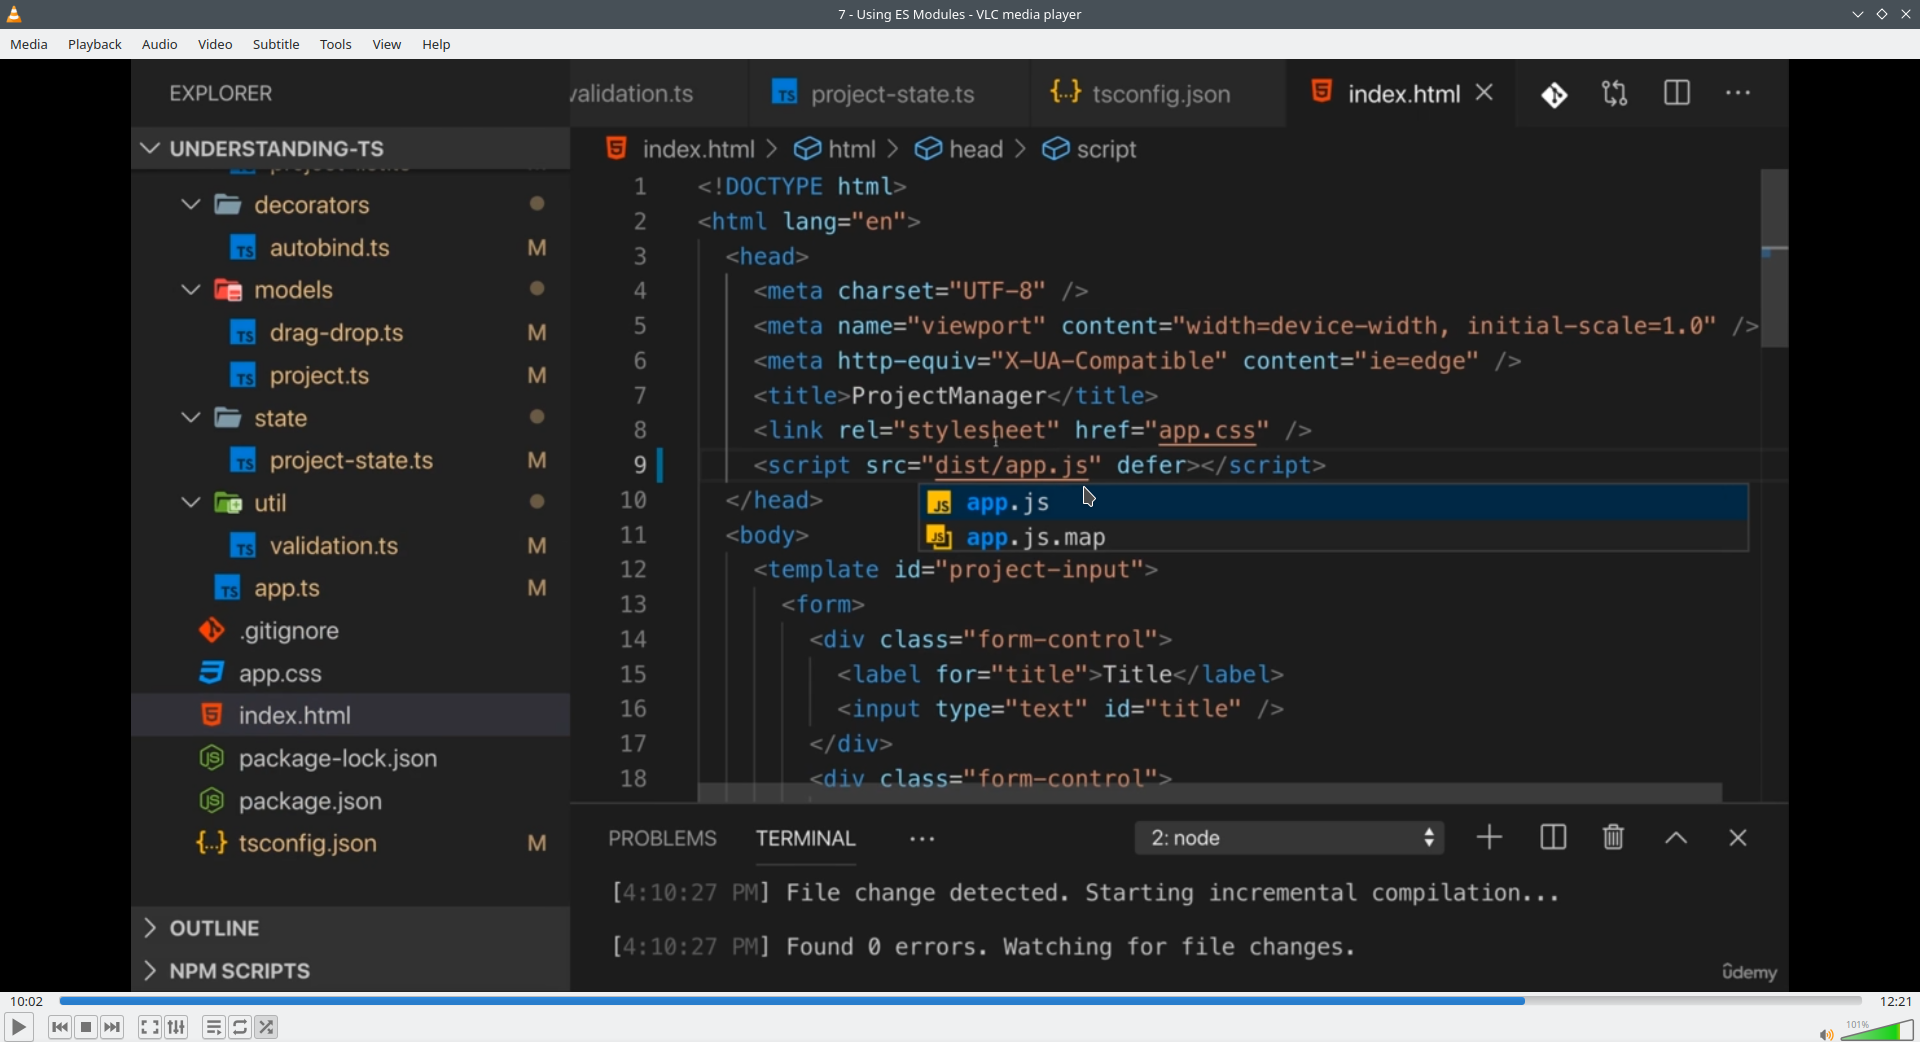Open app.ts in the explorer
1920x1042 pixels.
(350, 588)
